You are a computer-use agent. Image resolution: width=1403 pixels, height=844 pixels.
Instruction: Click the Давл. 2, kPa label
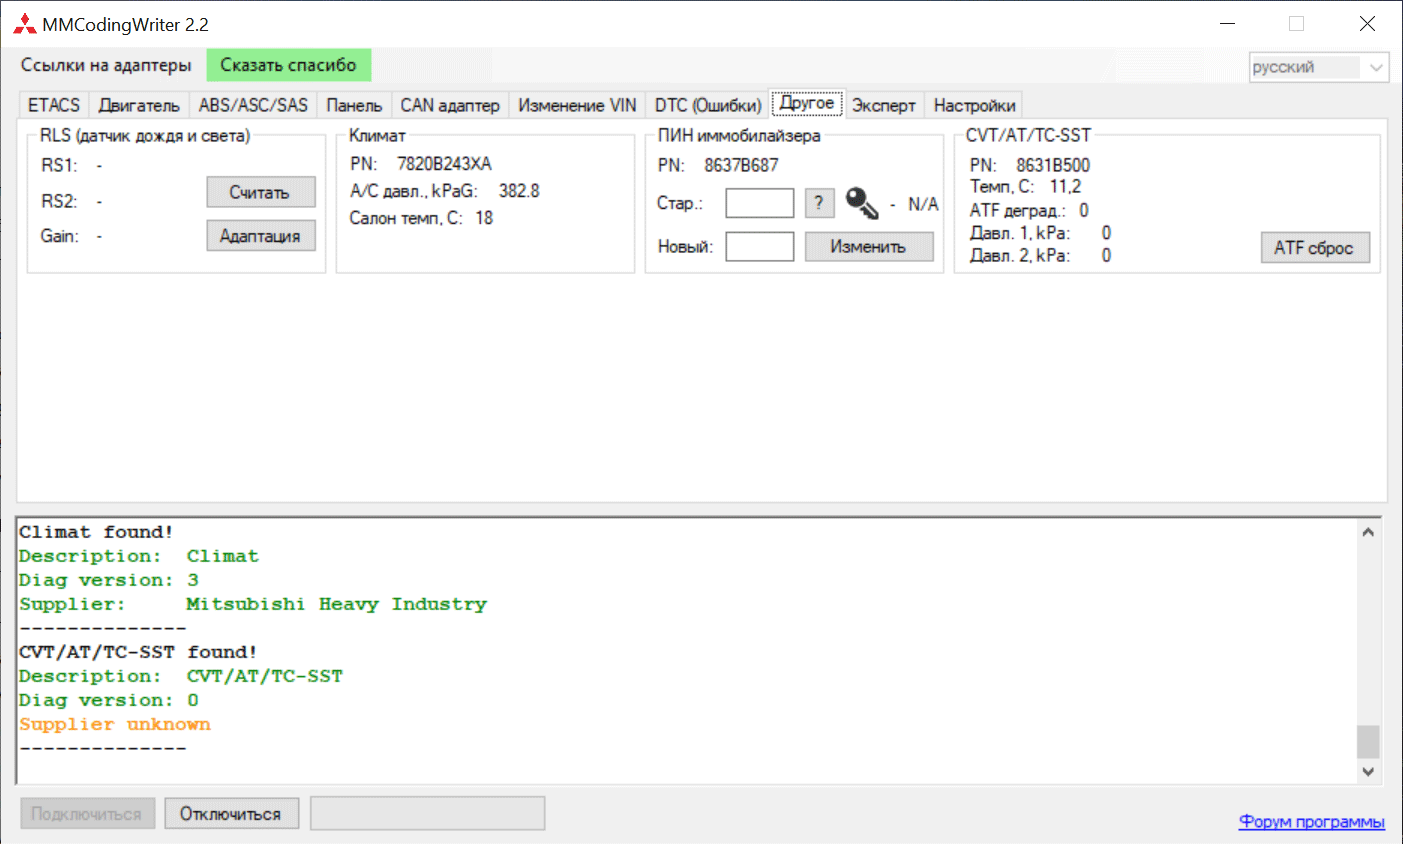(x=1020, y=256)
